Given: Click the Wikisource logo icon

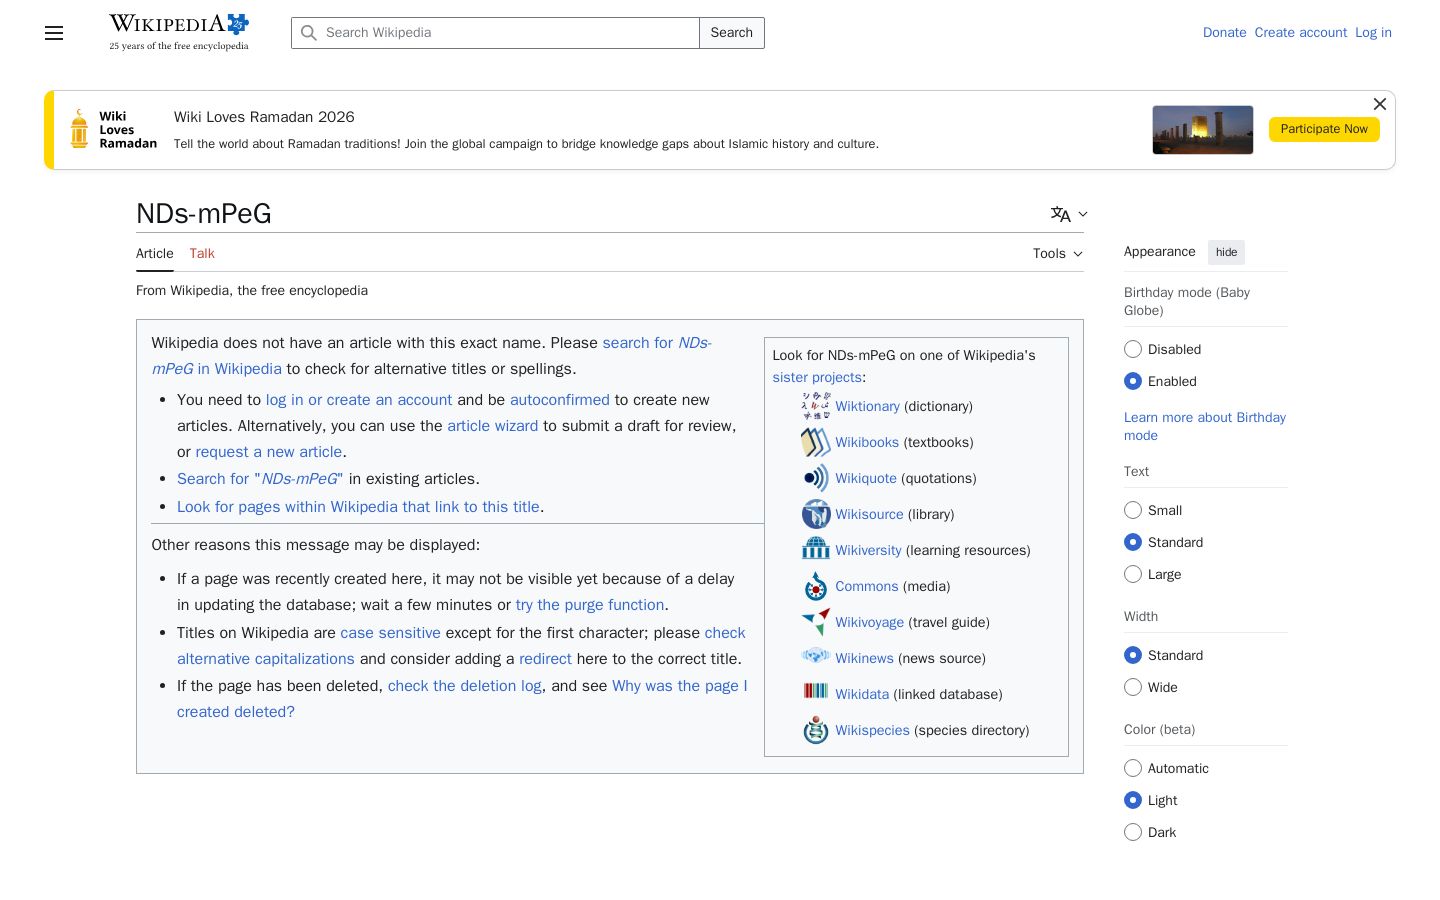Looking at the screenshot, I should coord(816,514).
